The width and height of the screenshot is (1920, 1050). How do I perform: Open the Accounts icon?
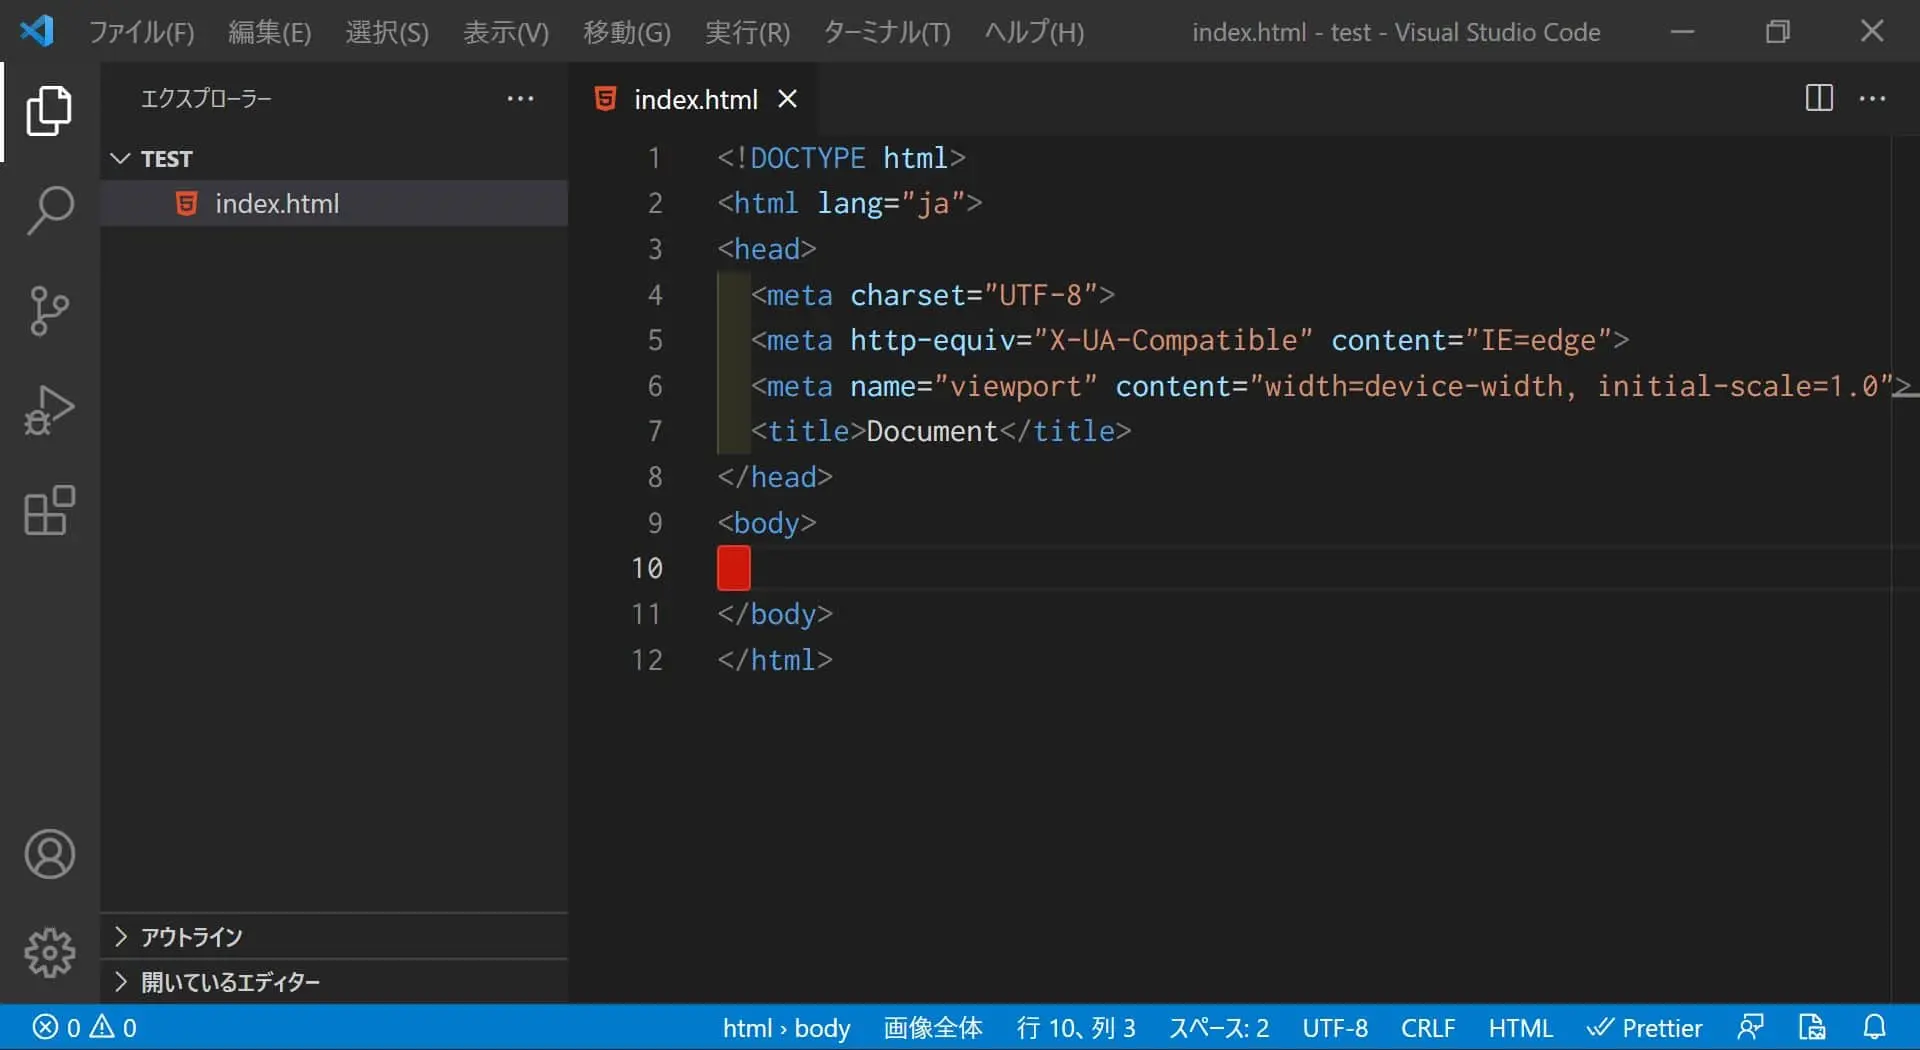pos(49,854)
